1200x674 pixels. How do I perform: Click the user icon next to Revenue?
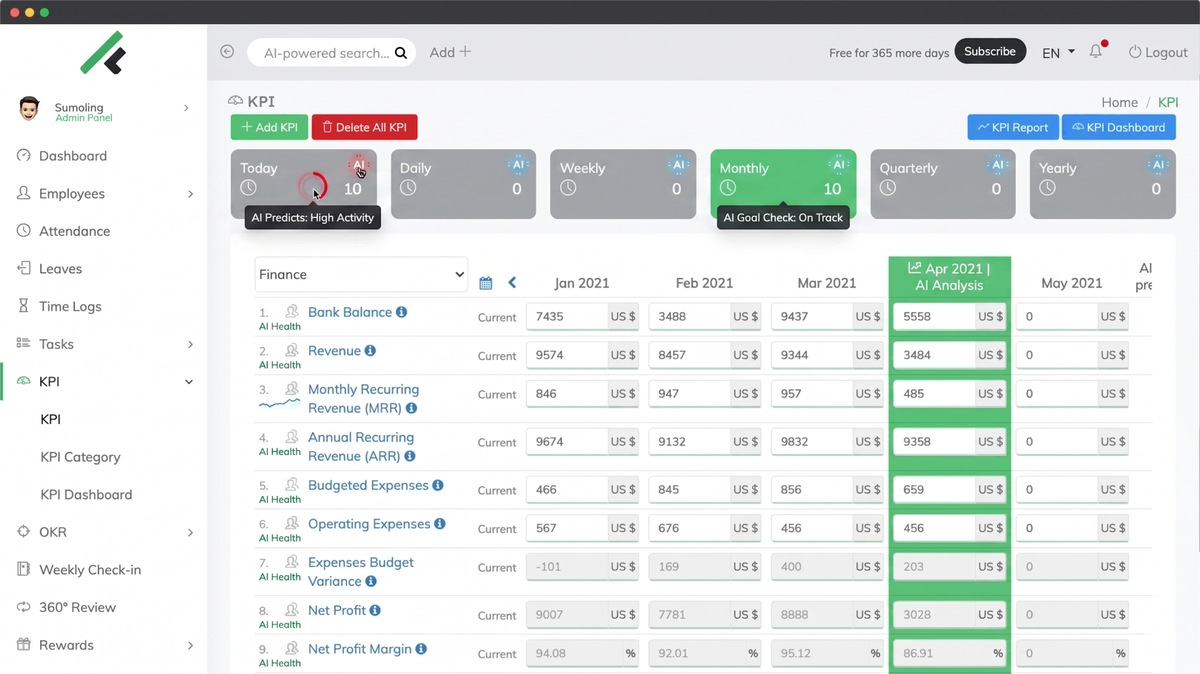[292, 351]
